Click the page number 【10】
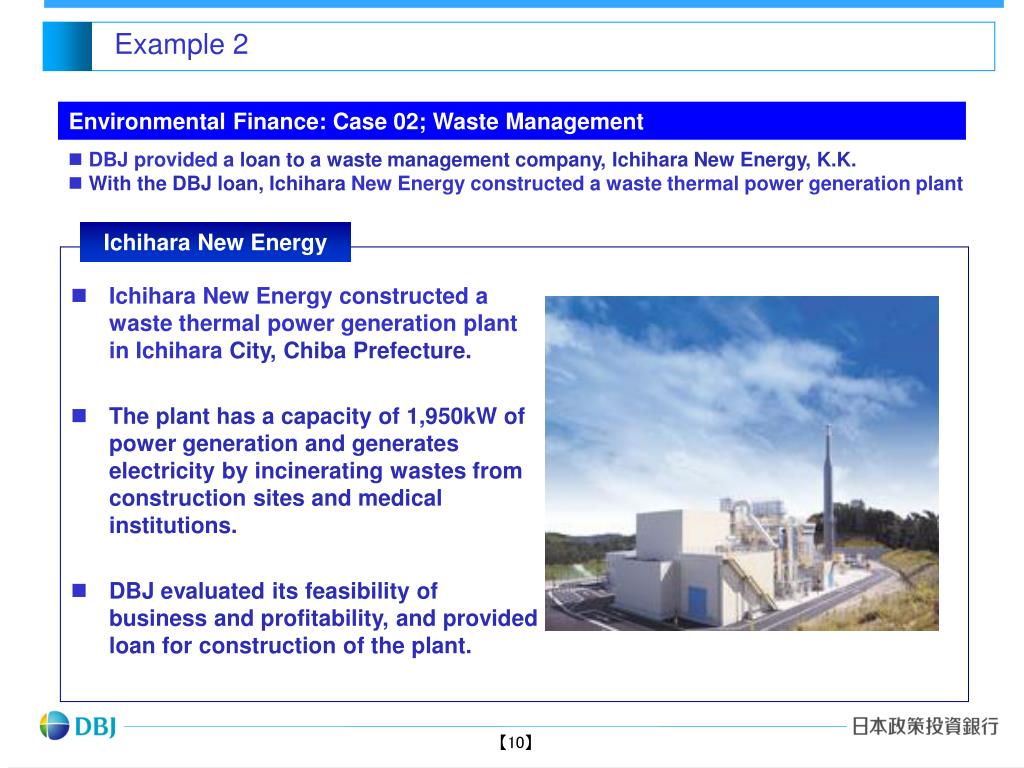The height and width of the screenshot is (768, 1024). pyautogui.click(x=515, y=743)
